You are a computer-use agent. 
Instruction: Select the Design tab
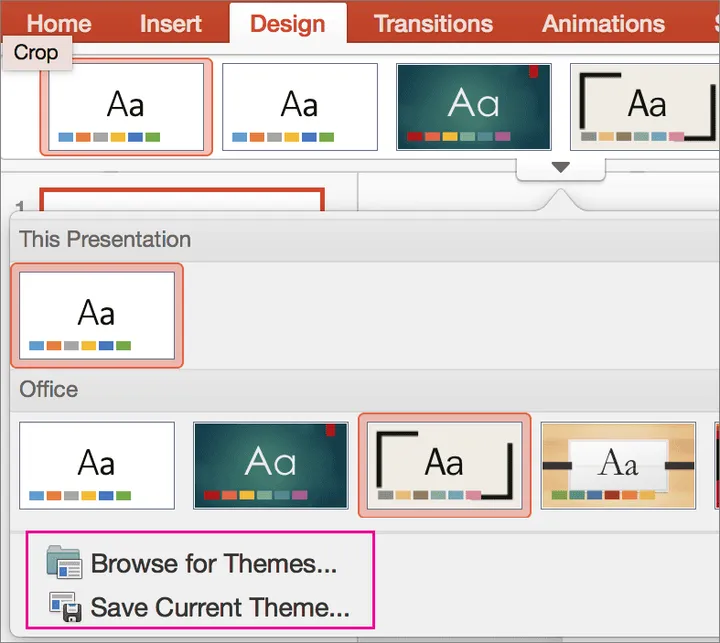(287, 23)
